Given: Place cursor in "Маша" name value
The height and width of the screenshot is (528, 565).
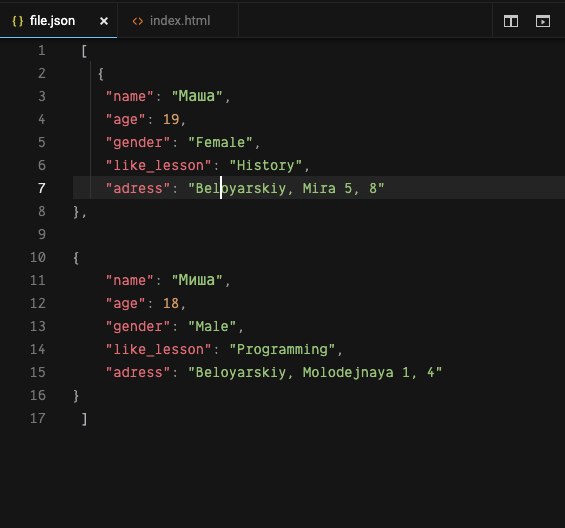Looking at the screenshot, I should pos(197,96).
